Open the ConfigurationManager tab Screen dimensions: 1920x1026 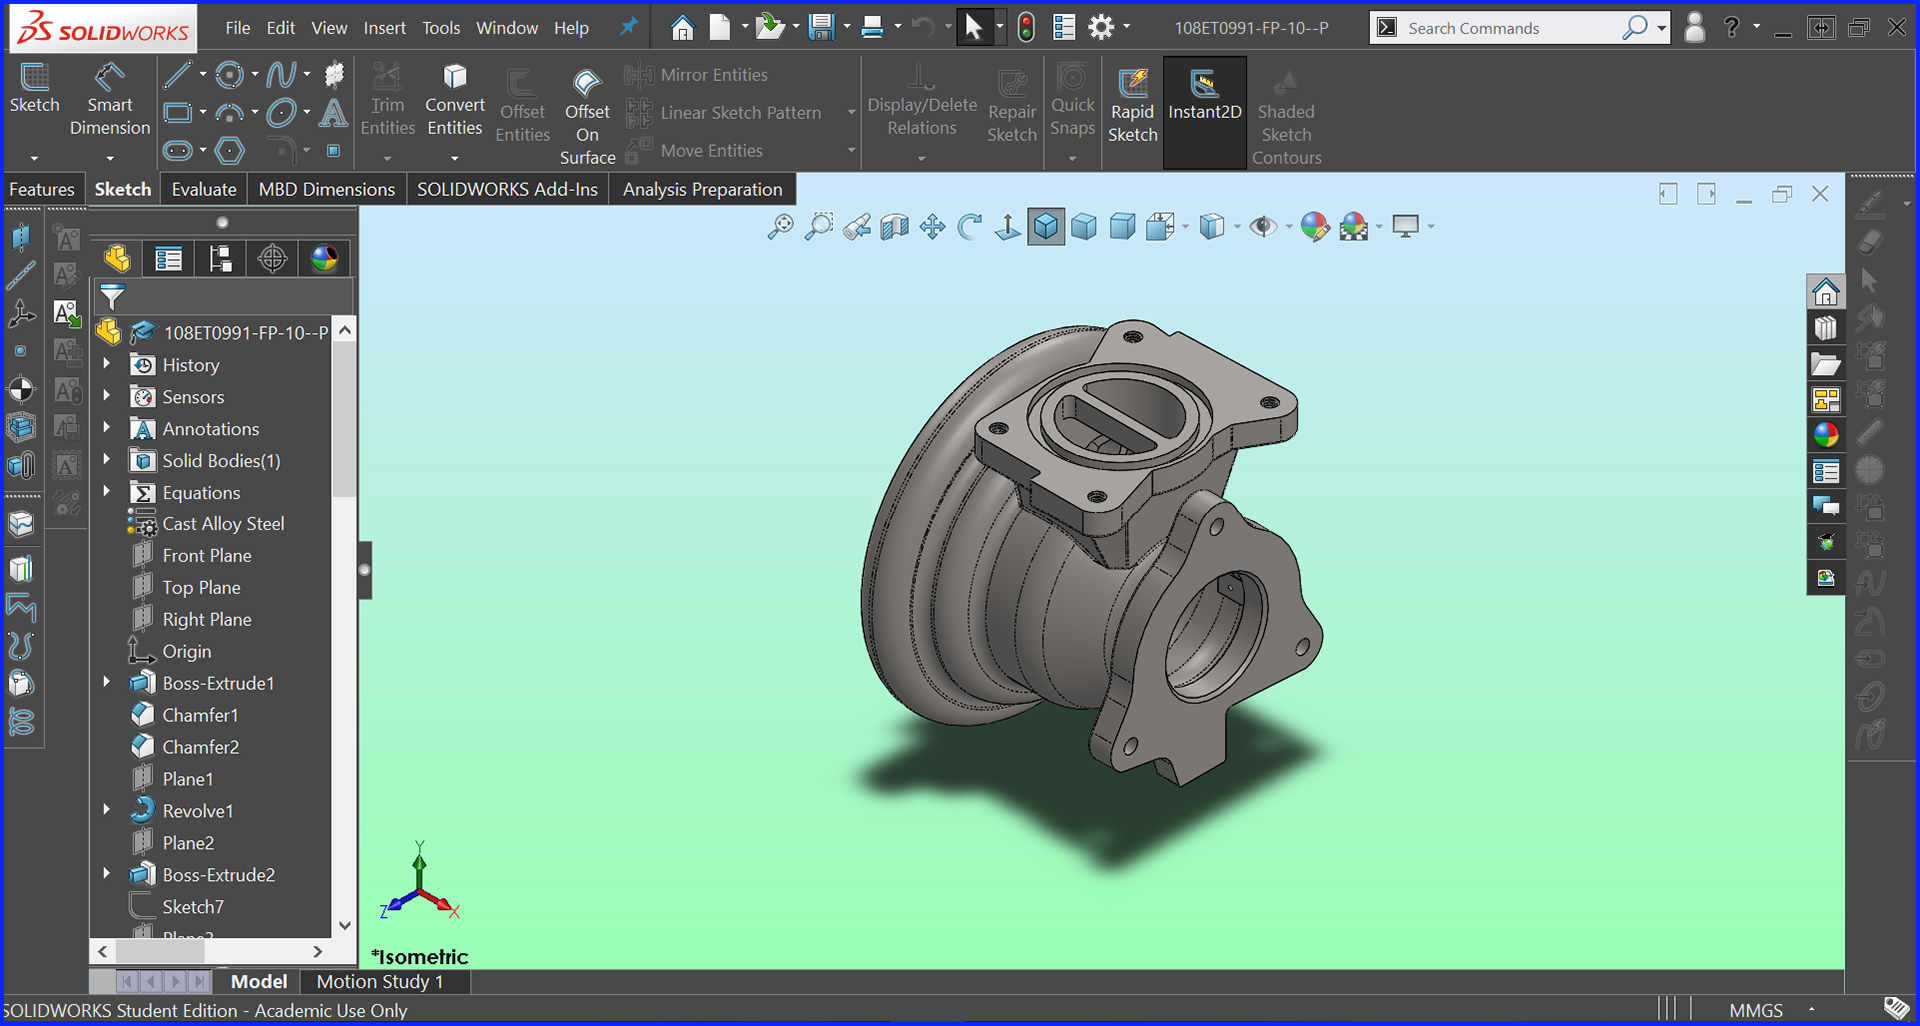tap(221, 259)
